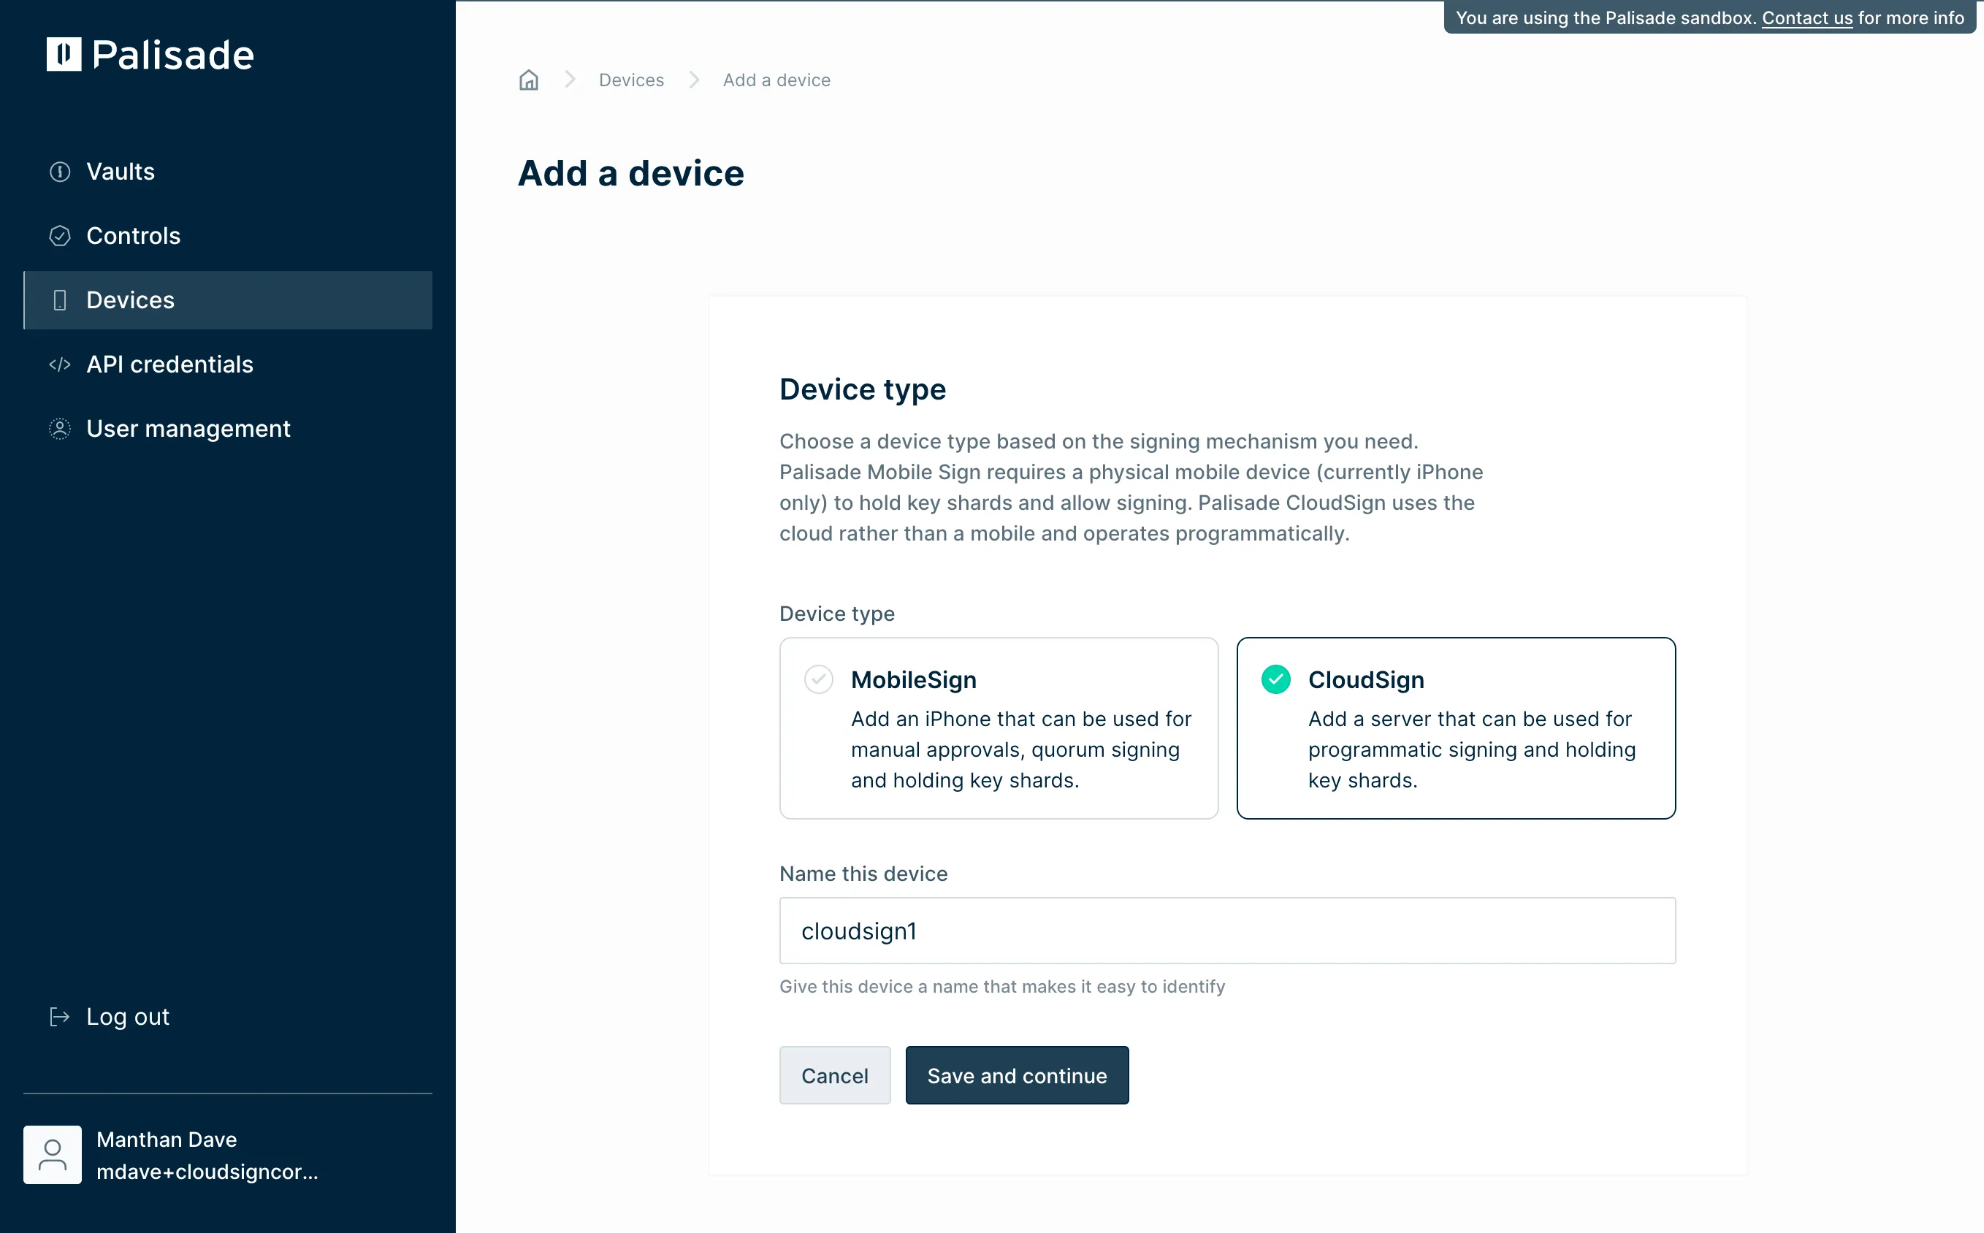This screenshot has width=1984, height=1233.
Task: Follow the Contact us link
Action: click(1806, 18)
